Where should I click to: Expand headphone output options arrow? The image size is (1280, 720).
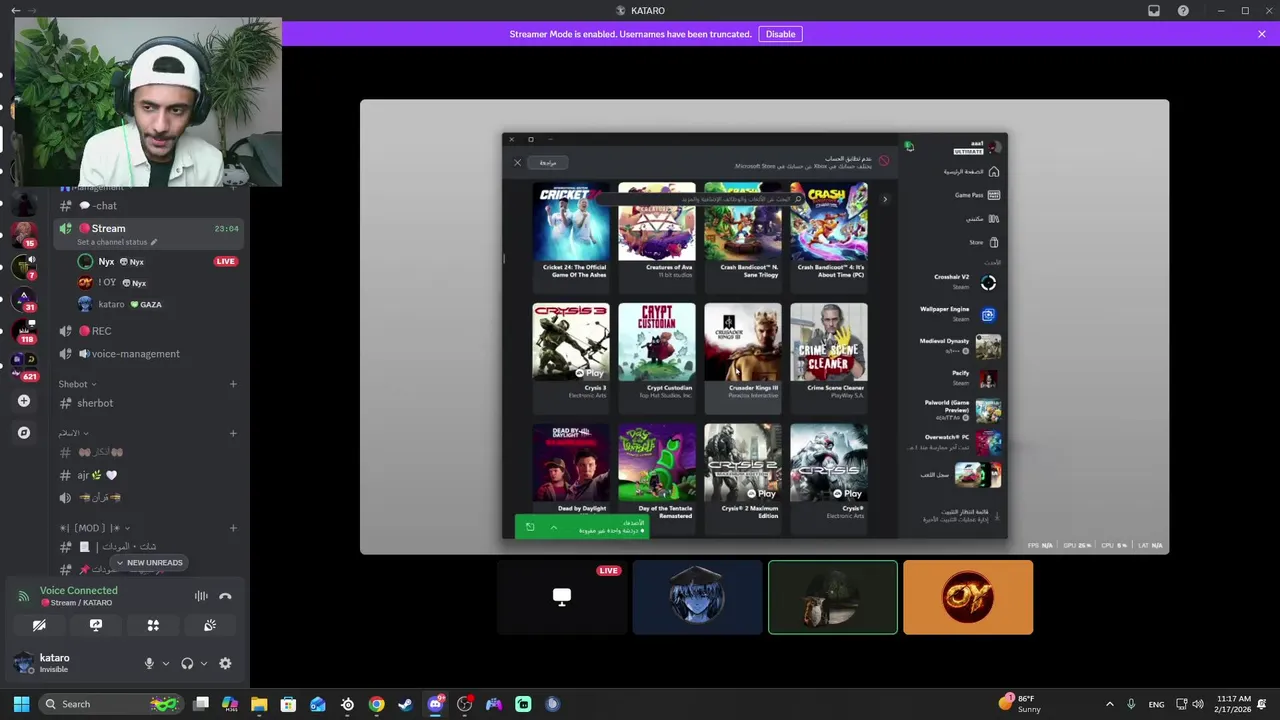pos(203,663)
